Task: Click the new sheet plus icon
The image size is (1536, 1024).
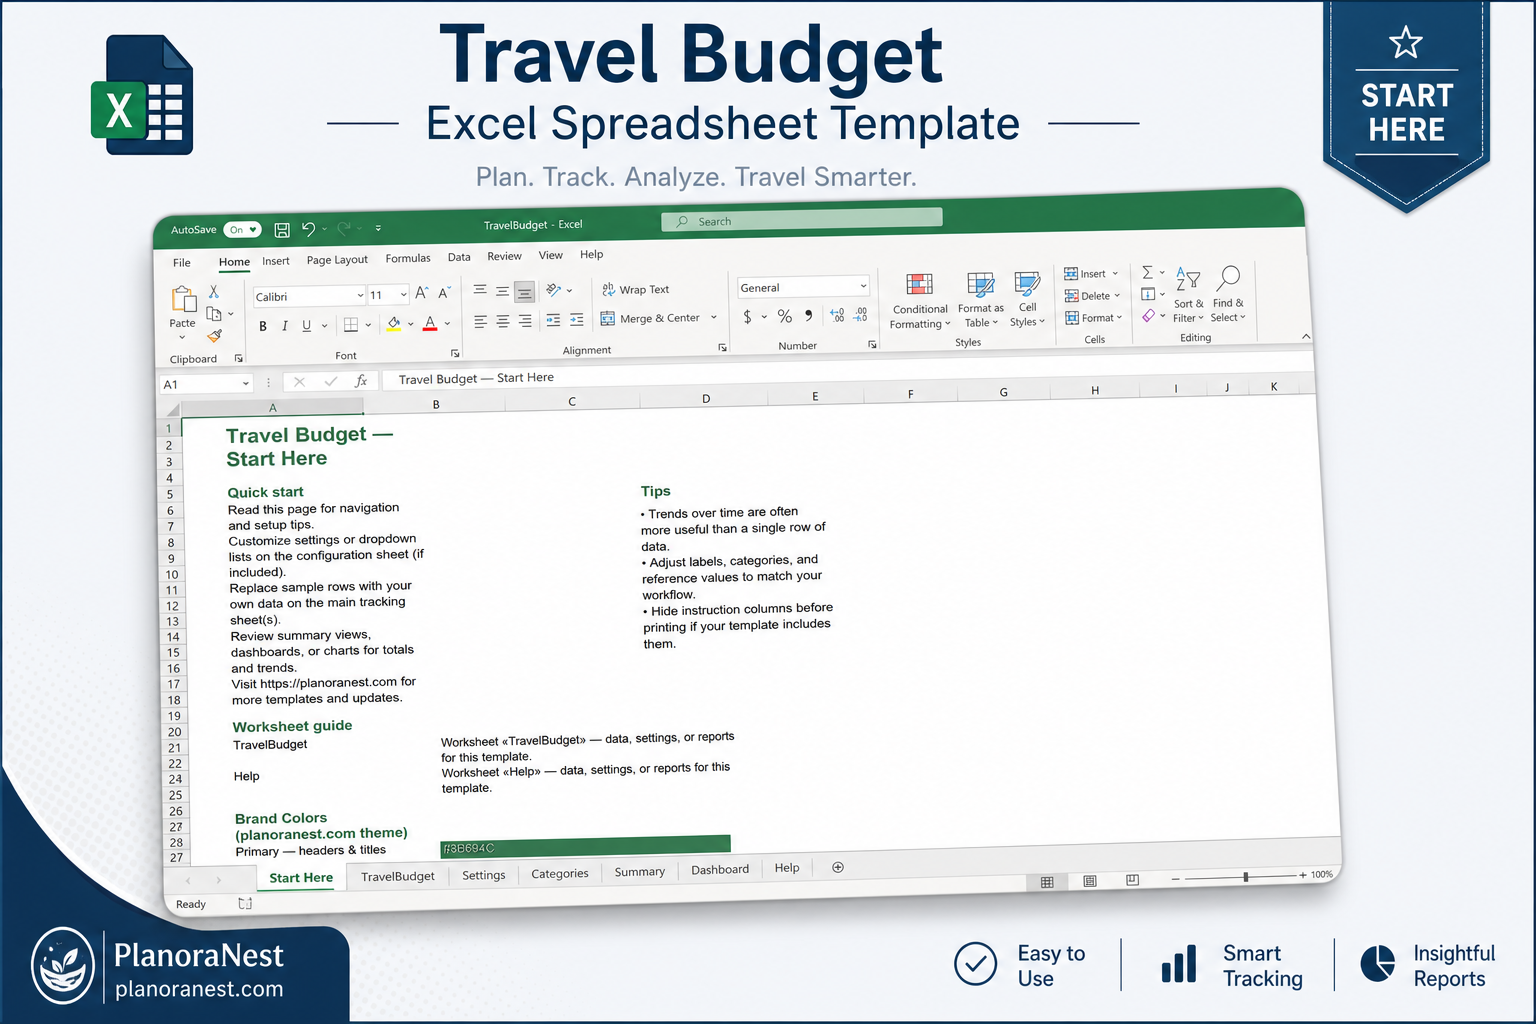Action: tap(838, 867)
